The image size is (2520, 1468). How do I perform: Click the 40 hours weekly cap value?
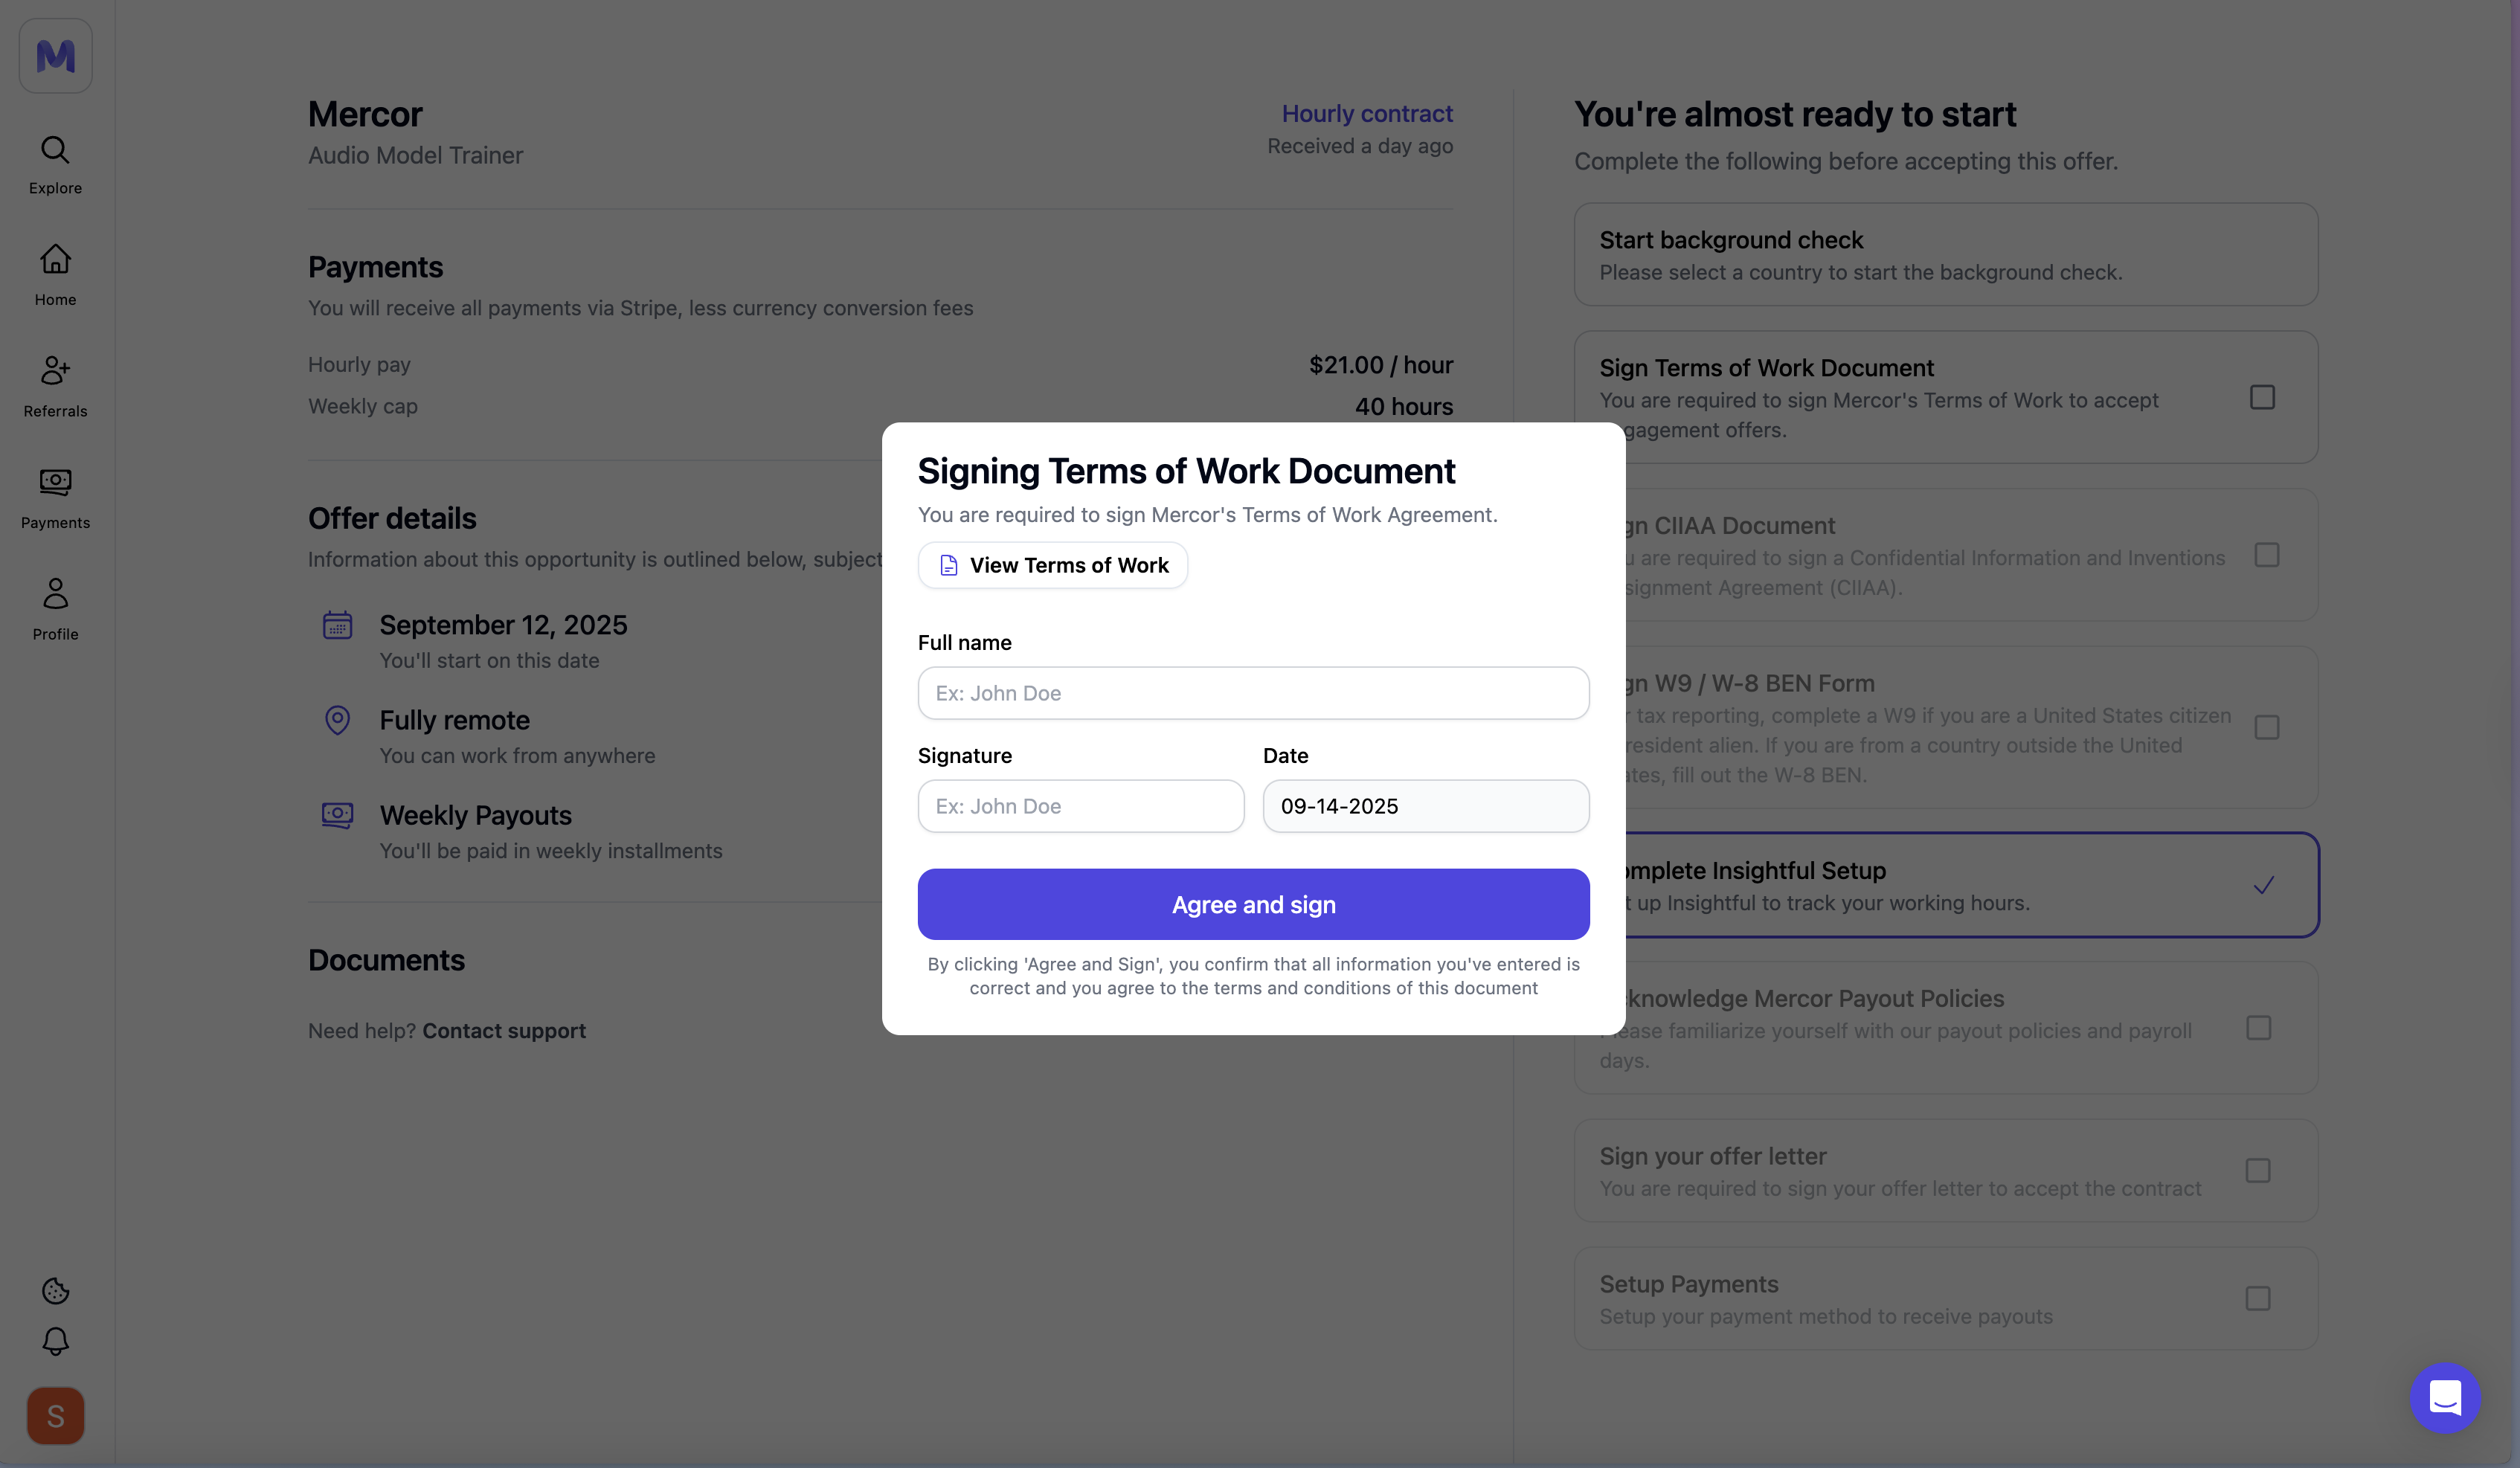coord(1404,407)
